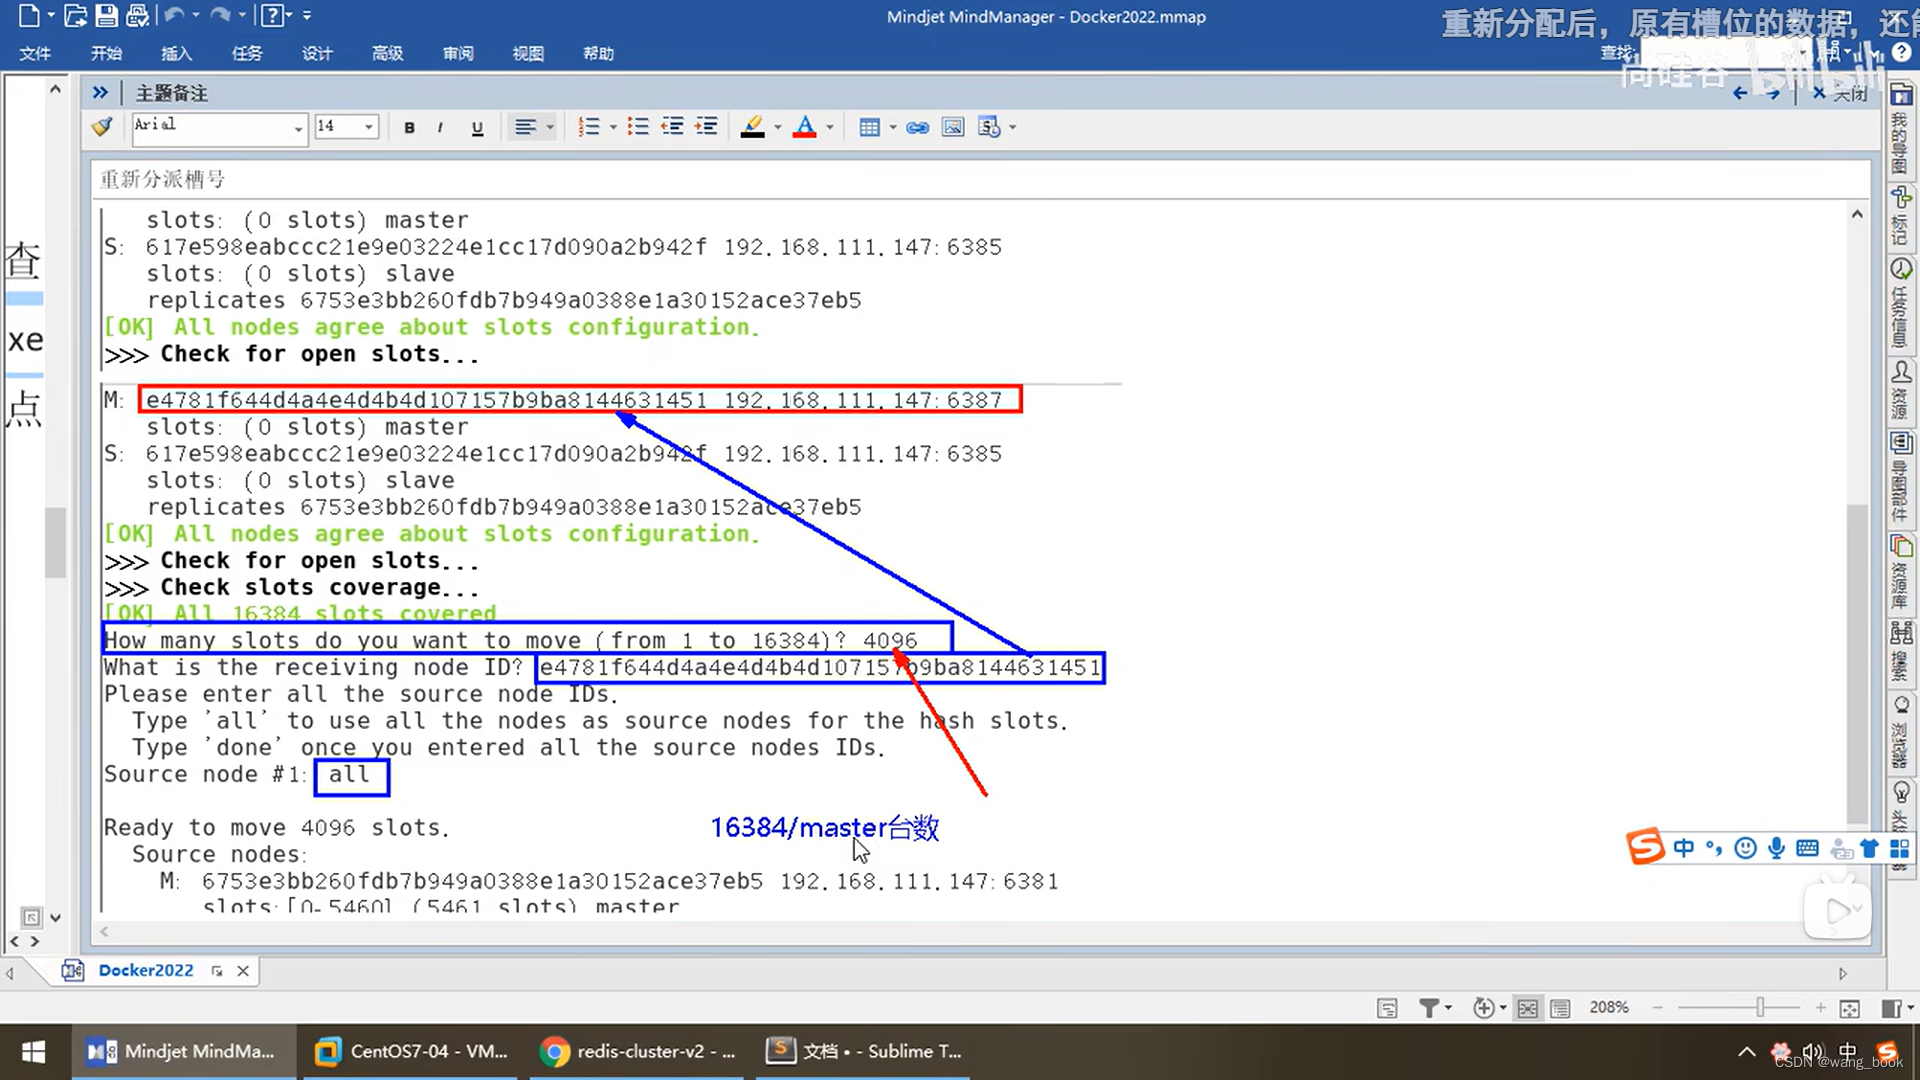This screenshot has height=1080, width=1920.
Task: Insert a hyperlink with the link icon
Action: [x=917, y=127]
